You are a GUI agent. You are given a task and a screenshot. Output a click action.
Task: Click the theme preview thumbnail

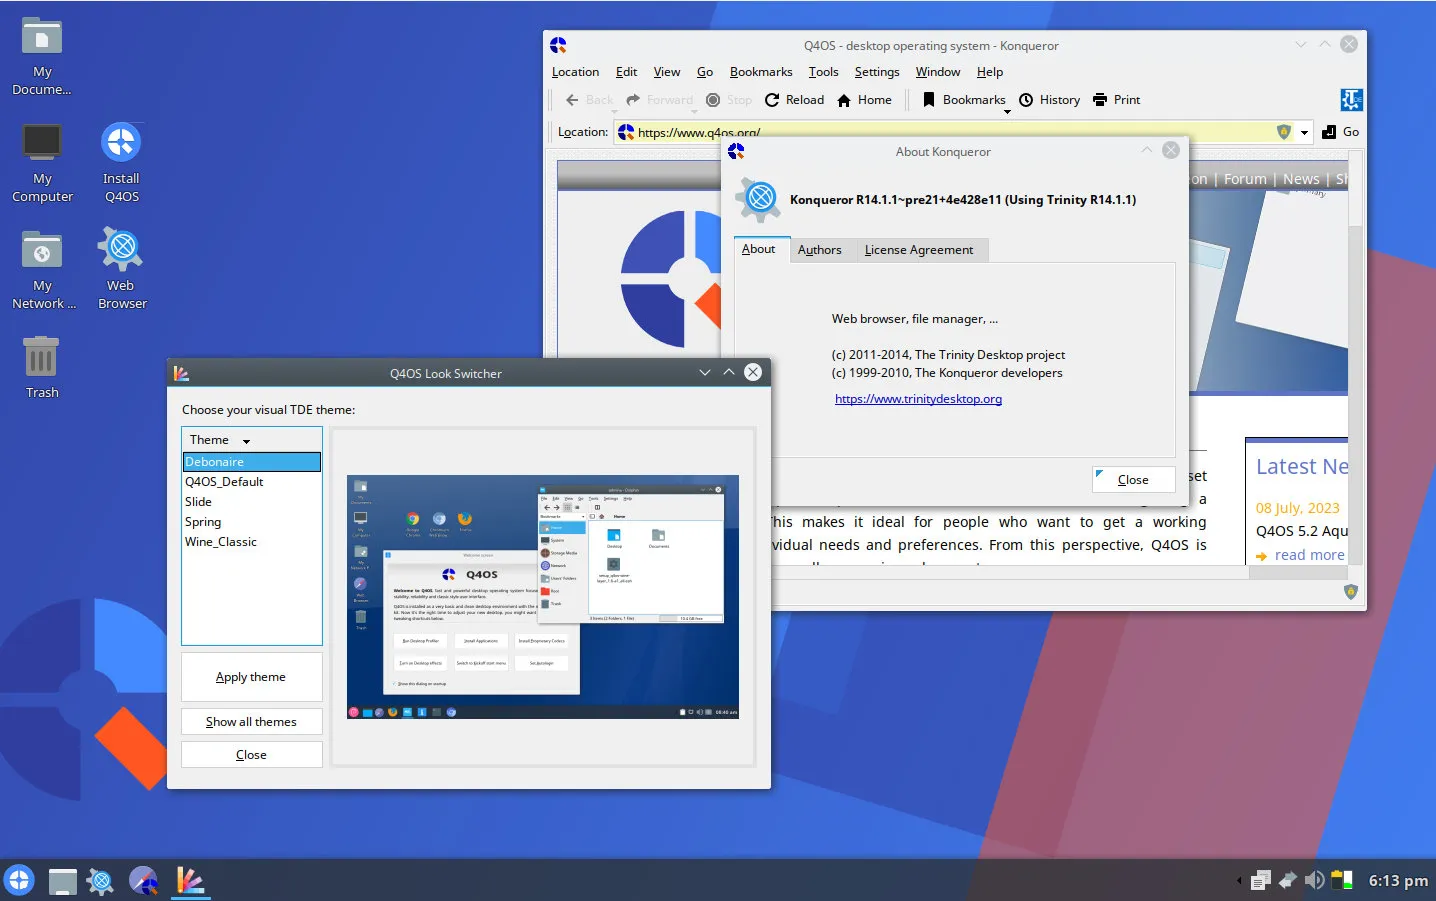click(x=543, y=597)
